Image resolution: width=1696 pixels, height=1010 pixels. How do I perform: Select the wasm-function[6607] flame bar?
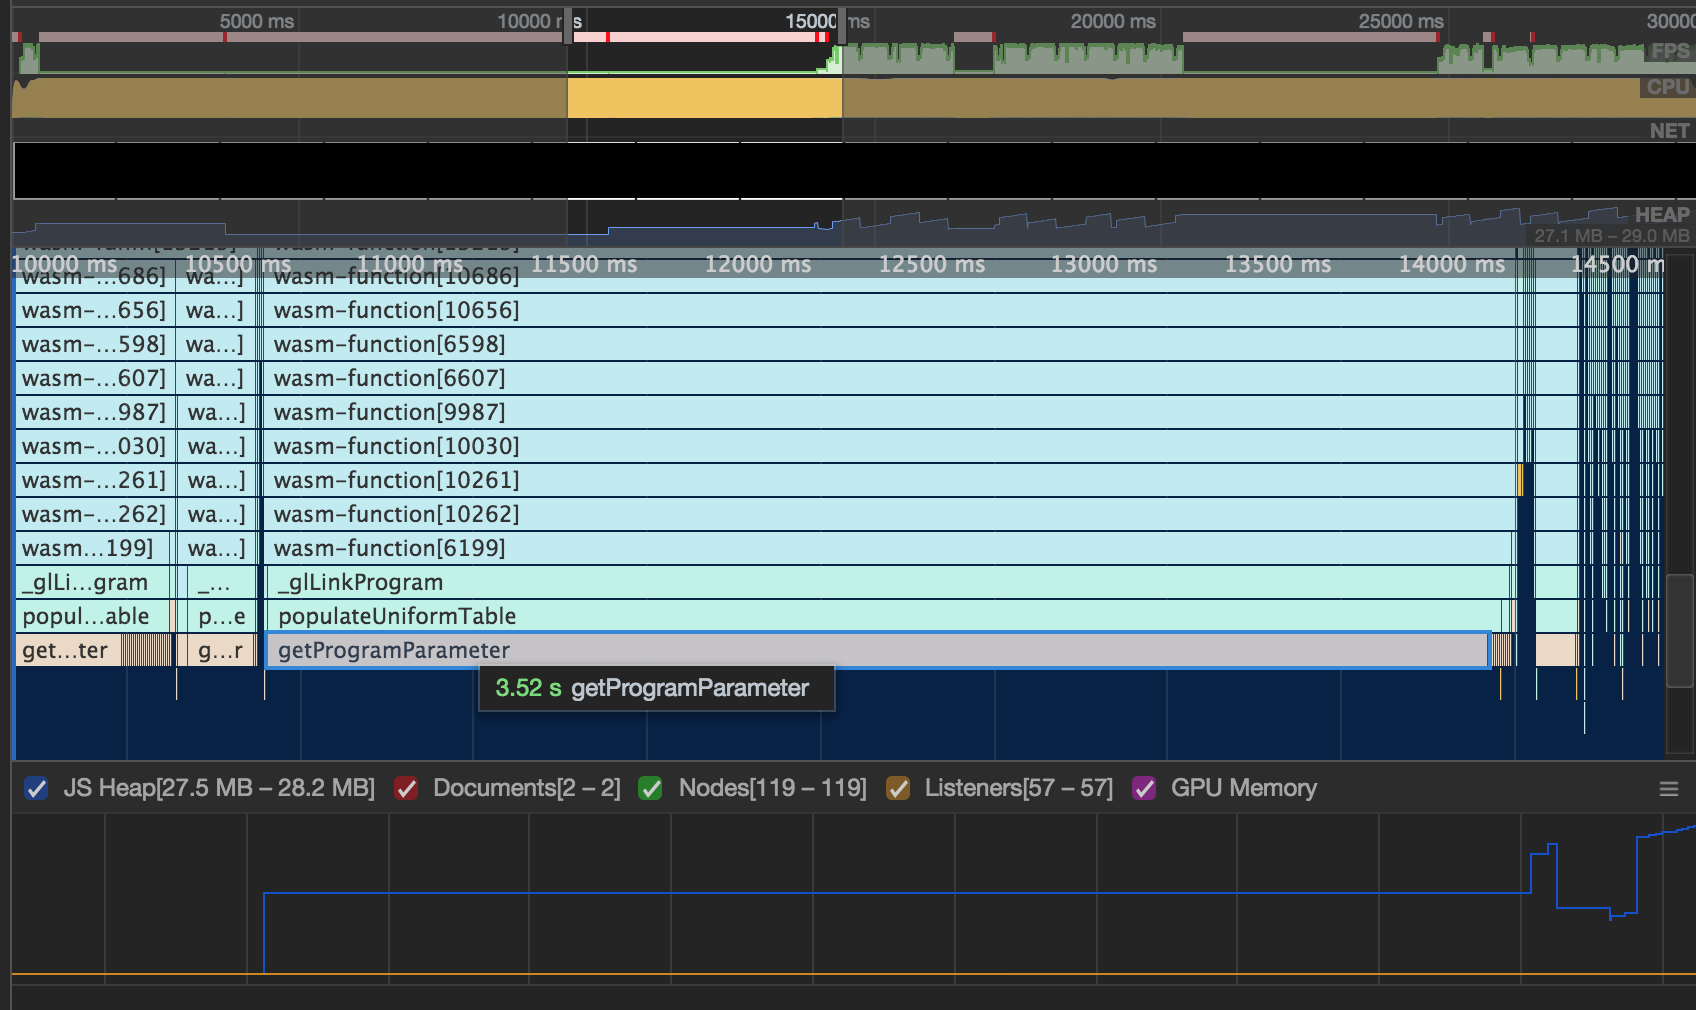[890, 378]
